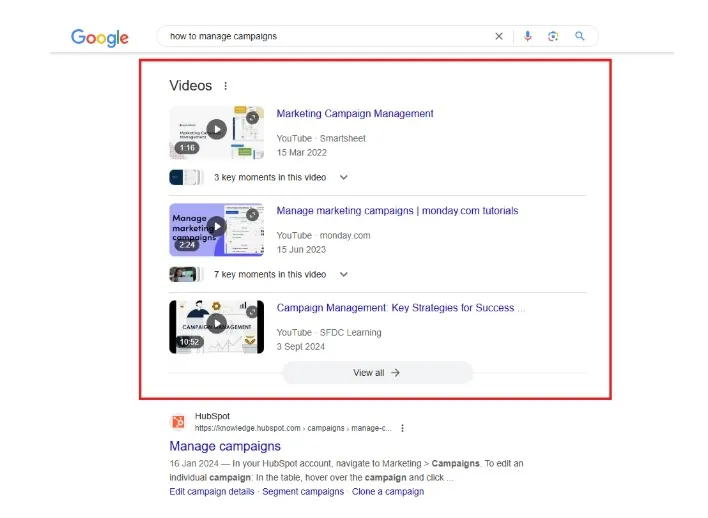Click the Google logo
The width and height of the screenshot is (708, 518).
(100, 37)
